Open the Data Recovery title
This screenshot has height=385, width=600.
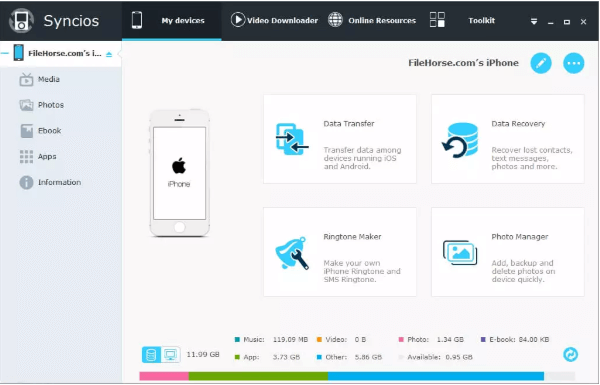click(518, 124)
